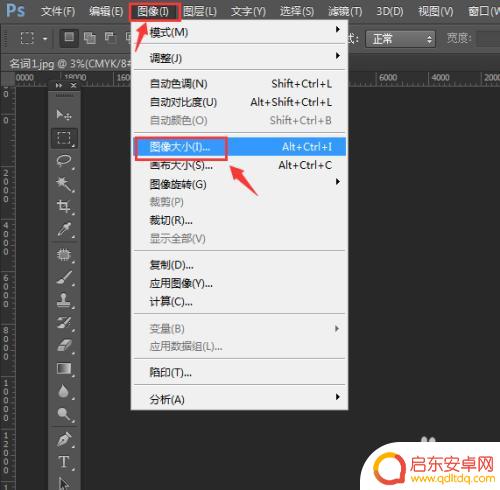
Task: Select the Eyedropper tool
Action: [64, 229]
